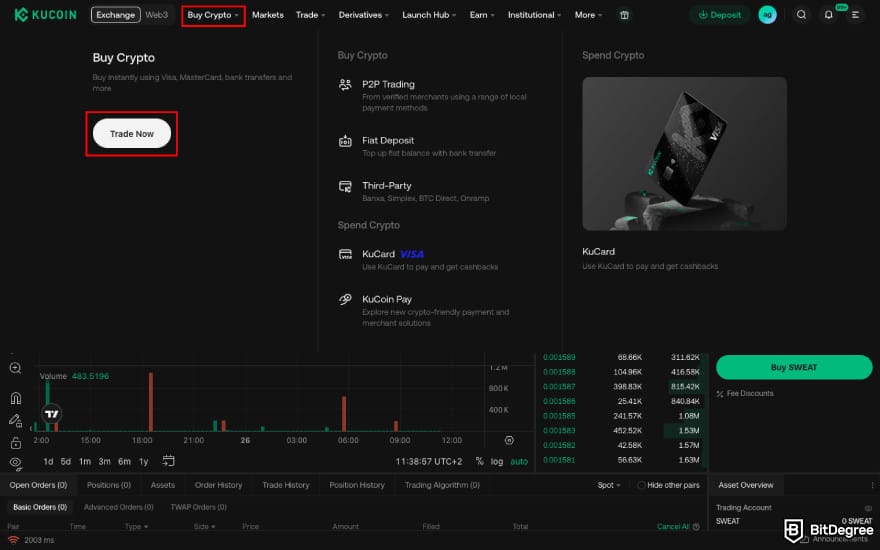This screenshot has width=880, height=550.
Task: Select the magnet mode chart tool
Action: pos(16,398)
